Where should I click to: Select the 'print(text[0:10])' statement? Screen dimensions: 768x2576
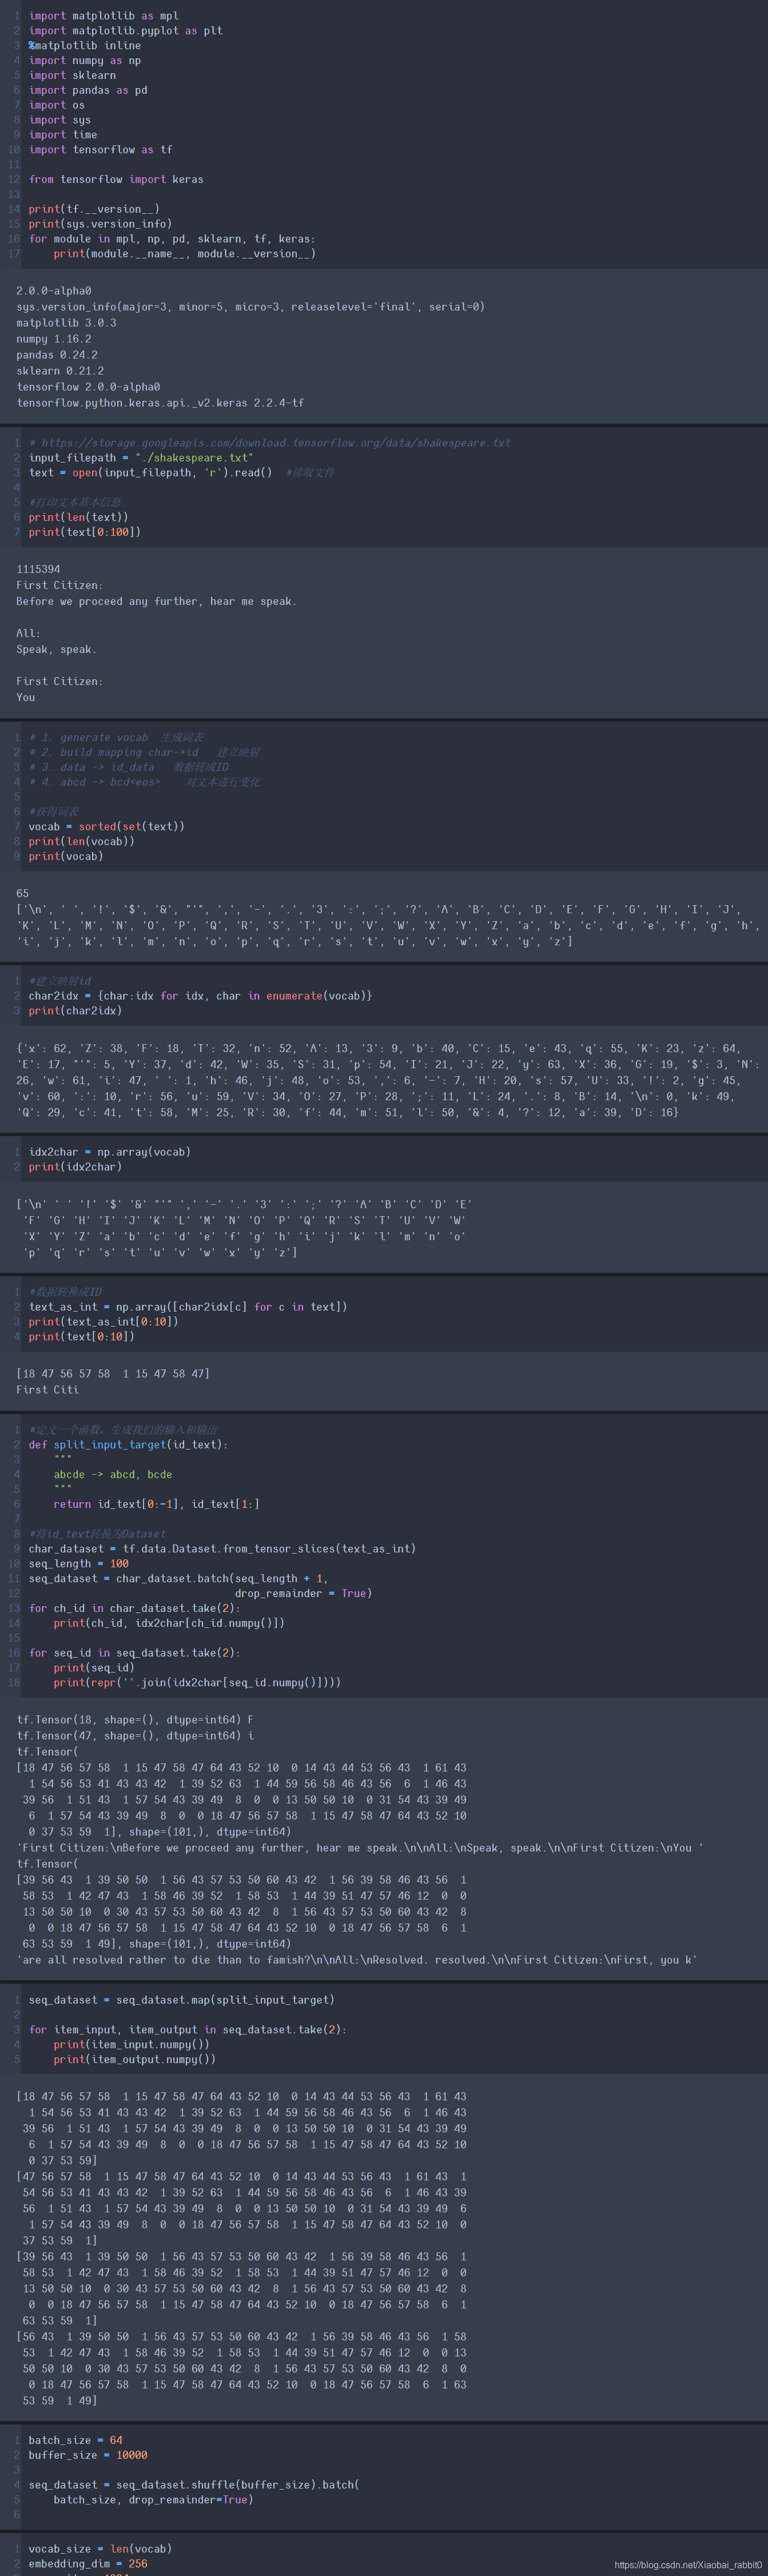82,1337
